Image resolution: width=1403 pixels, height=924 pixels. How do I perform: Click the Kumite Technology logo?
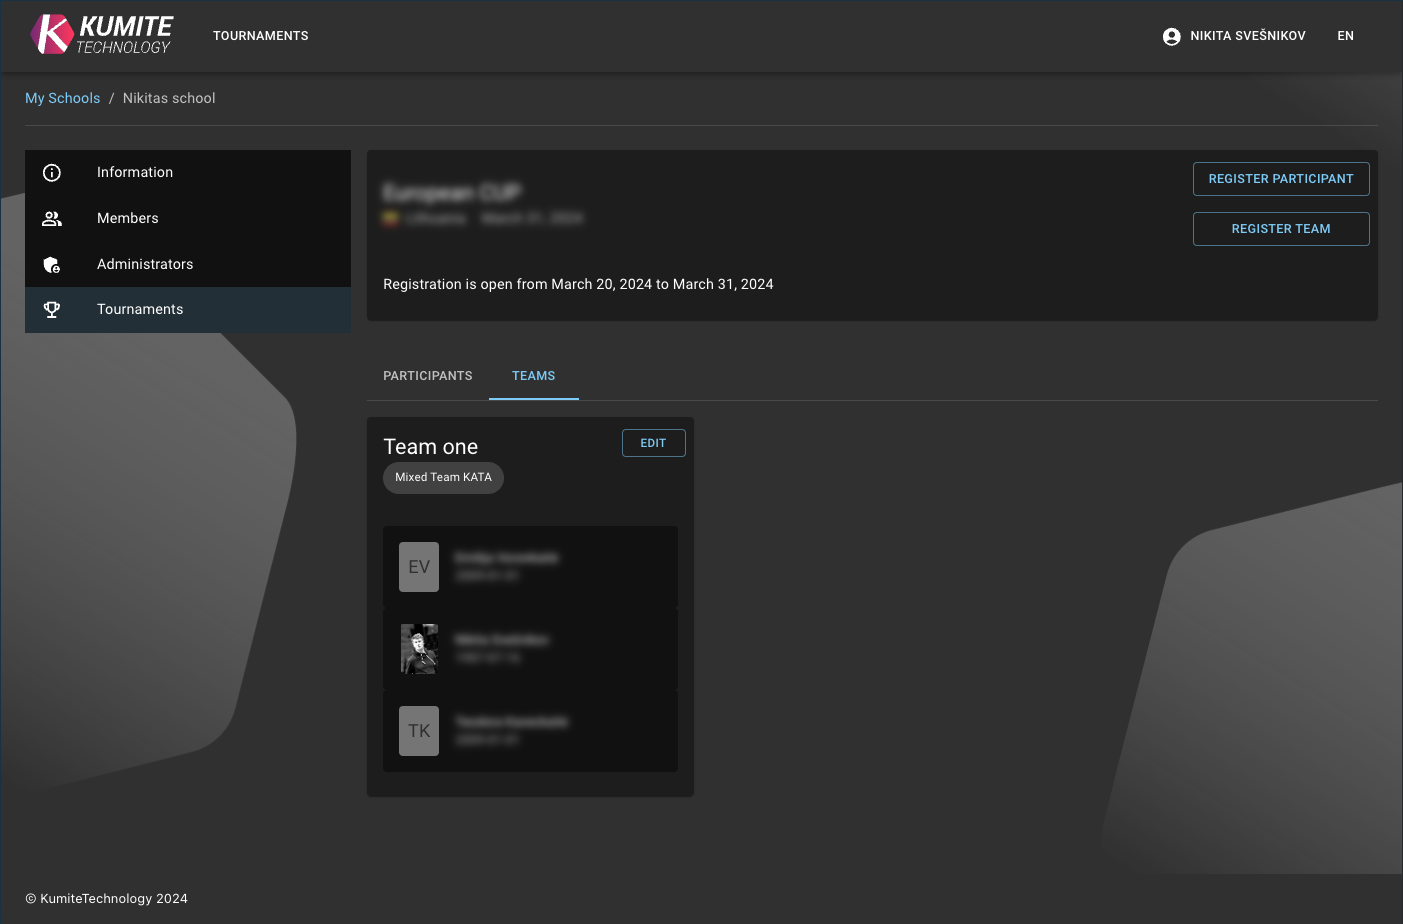101,35
